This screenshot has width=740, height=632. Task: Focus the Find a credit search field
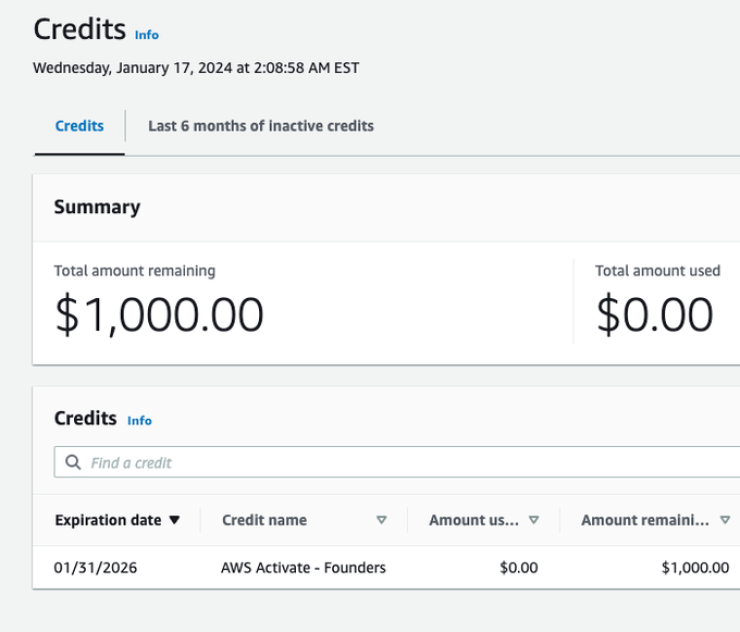pos(396,462)
